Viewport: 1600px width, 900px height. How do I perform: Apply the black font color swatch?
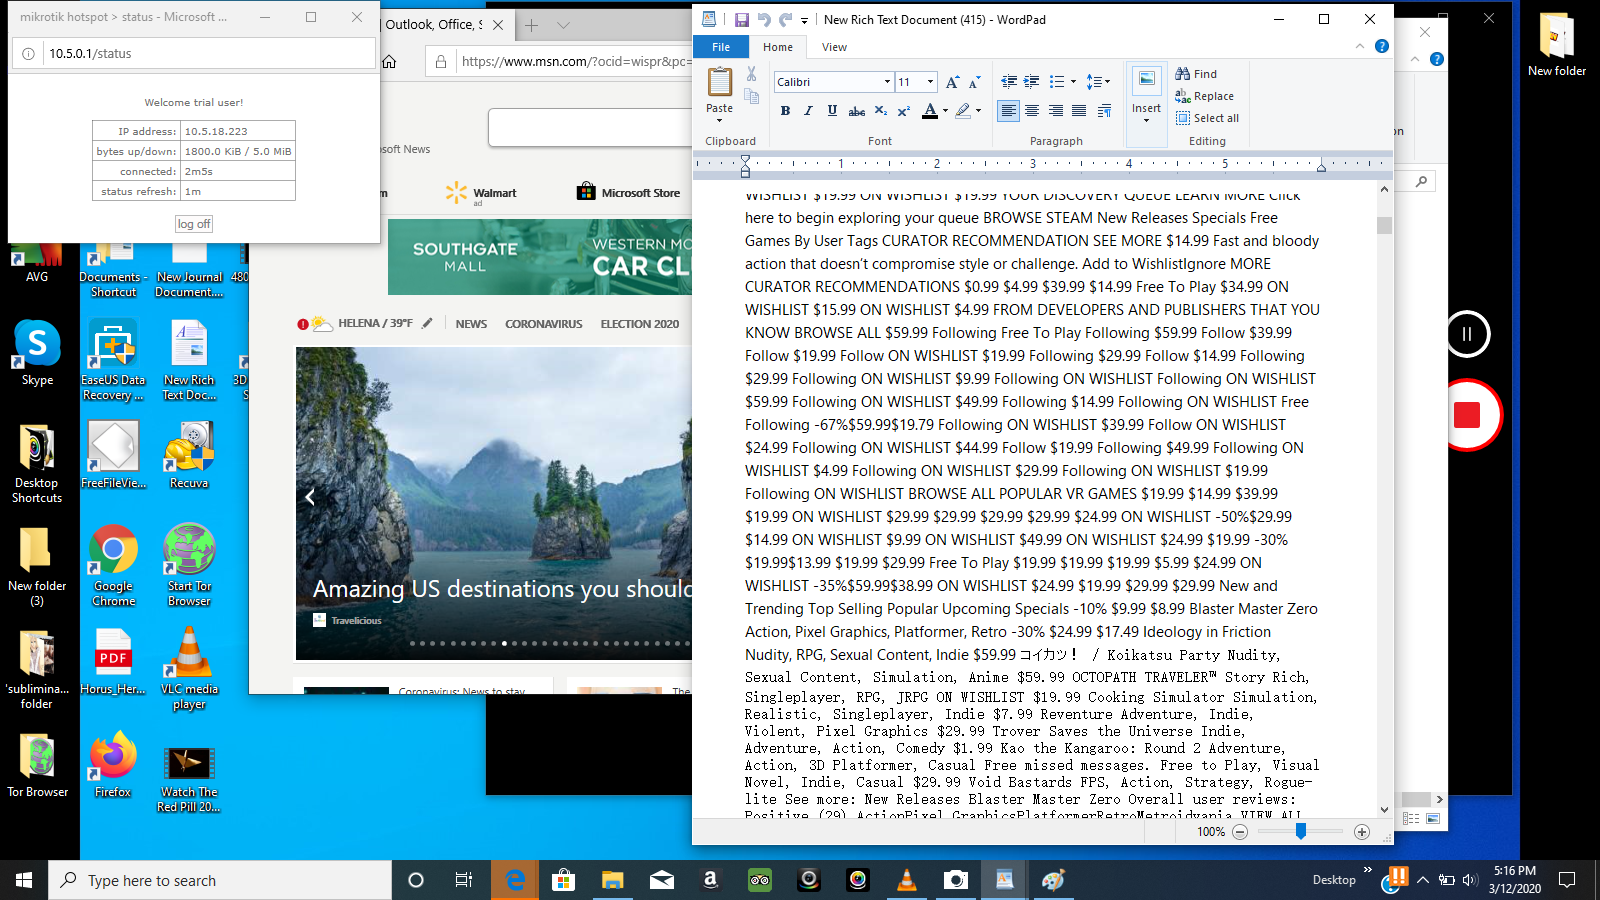pos(930,111)
